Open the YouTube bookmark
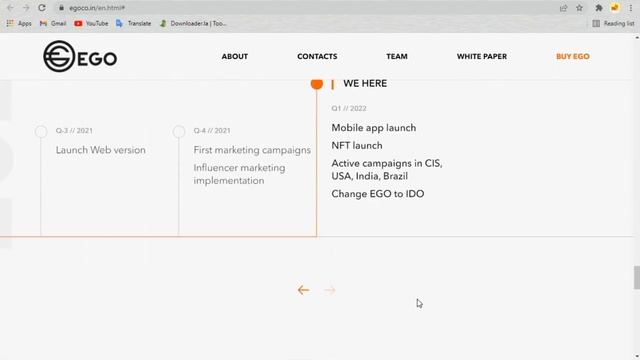 91,24
